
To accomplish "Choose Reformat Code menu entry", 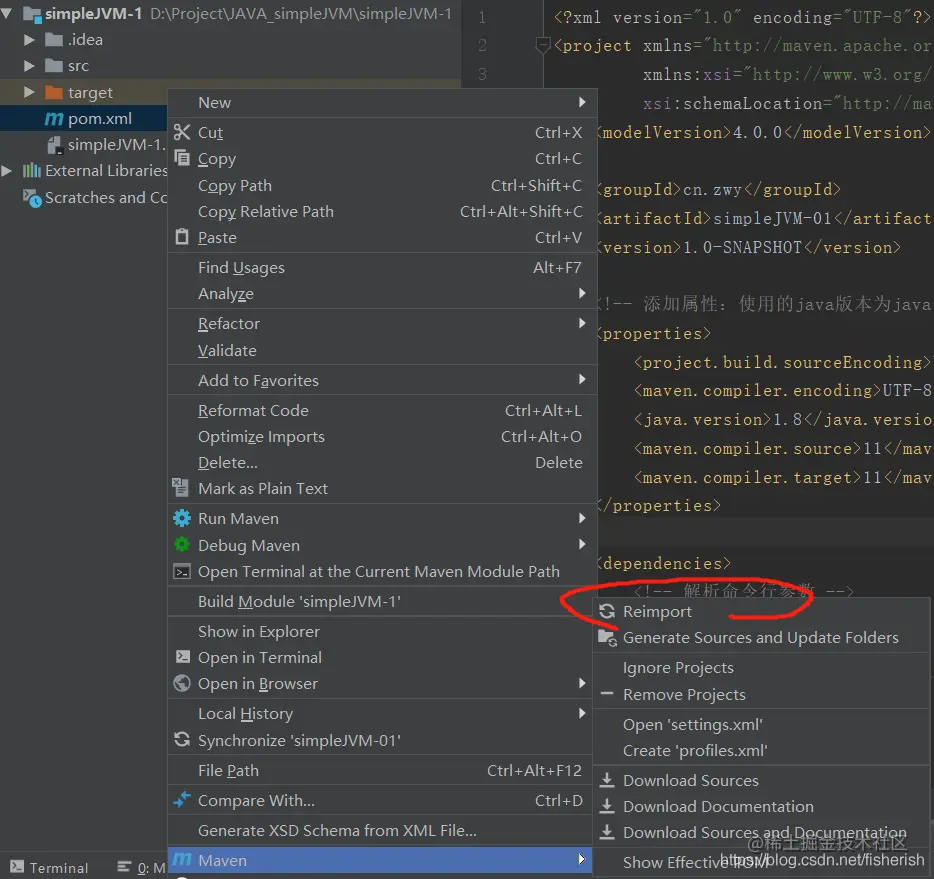I will (382, 410).
